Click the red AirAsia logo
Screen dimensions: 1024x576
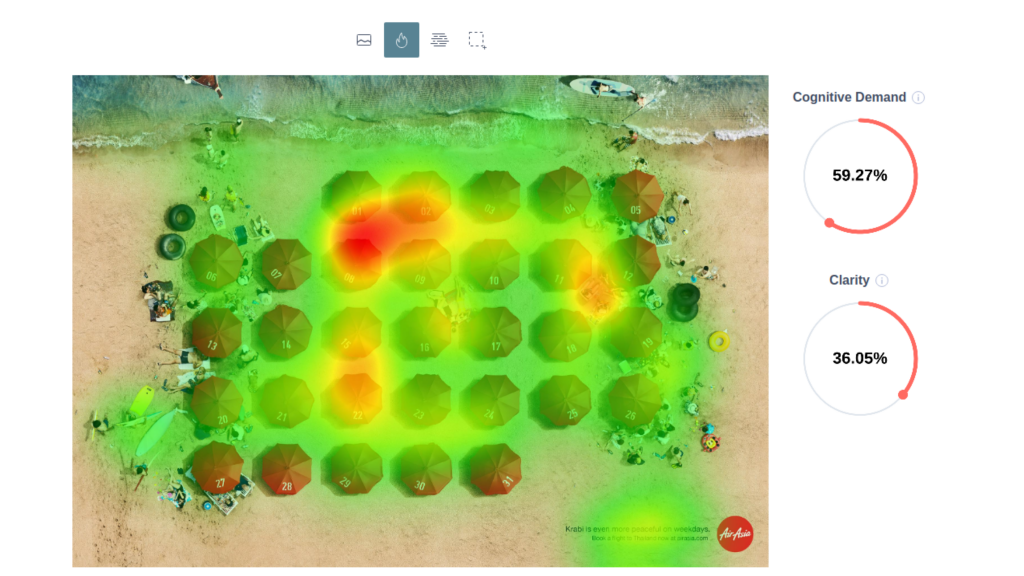pos(735,533)
